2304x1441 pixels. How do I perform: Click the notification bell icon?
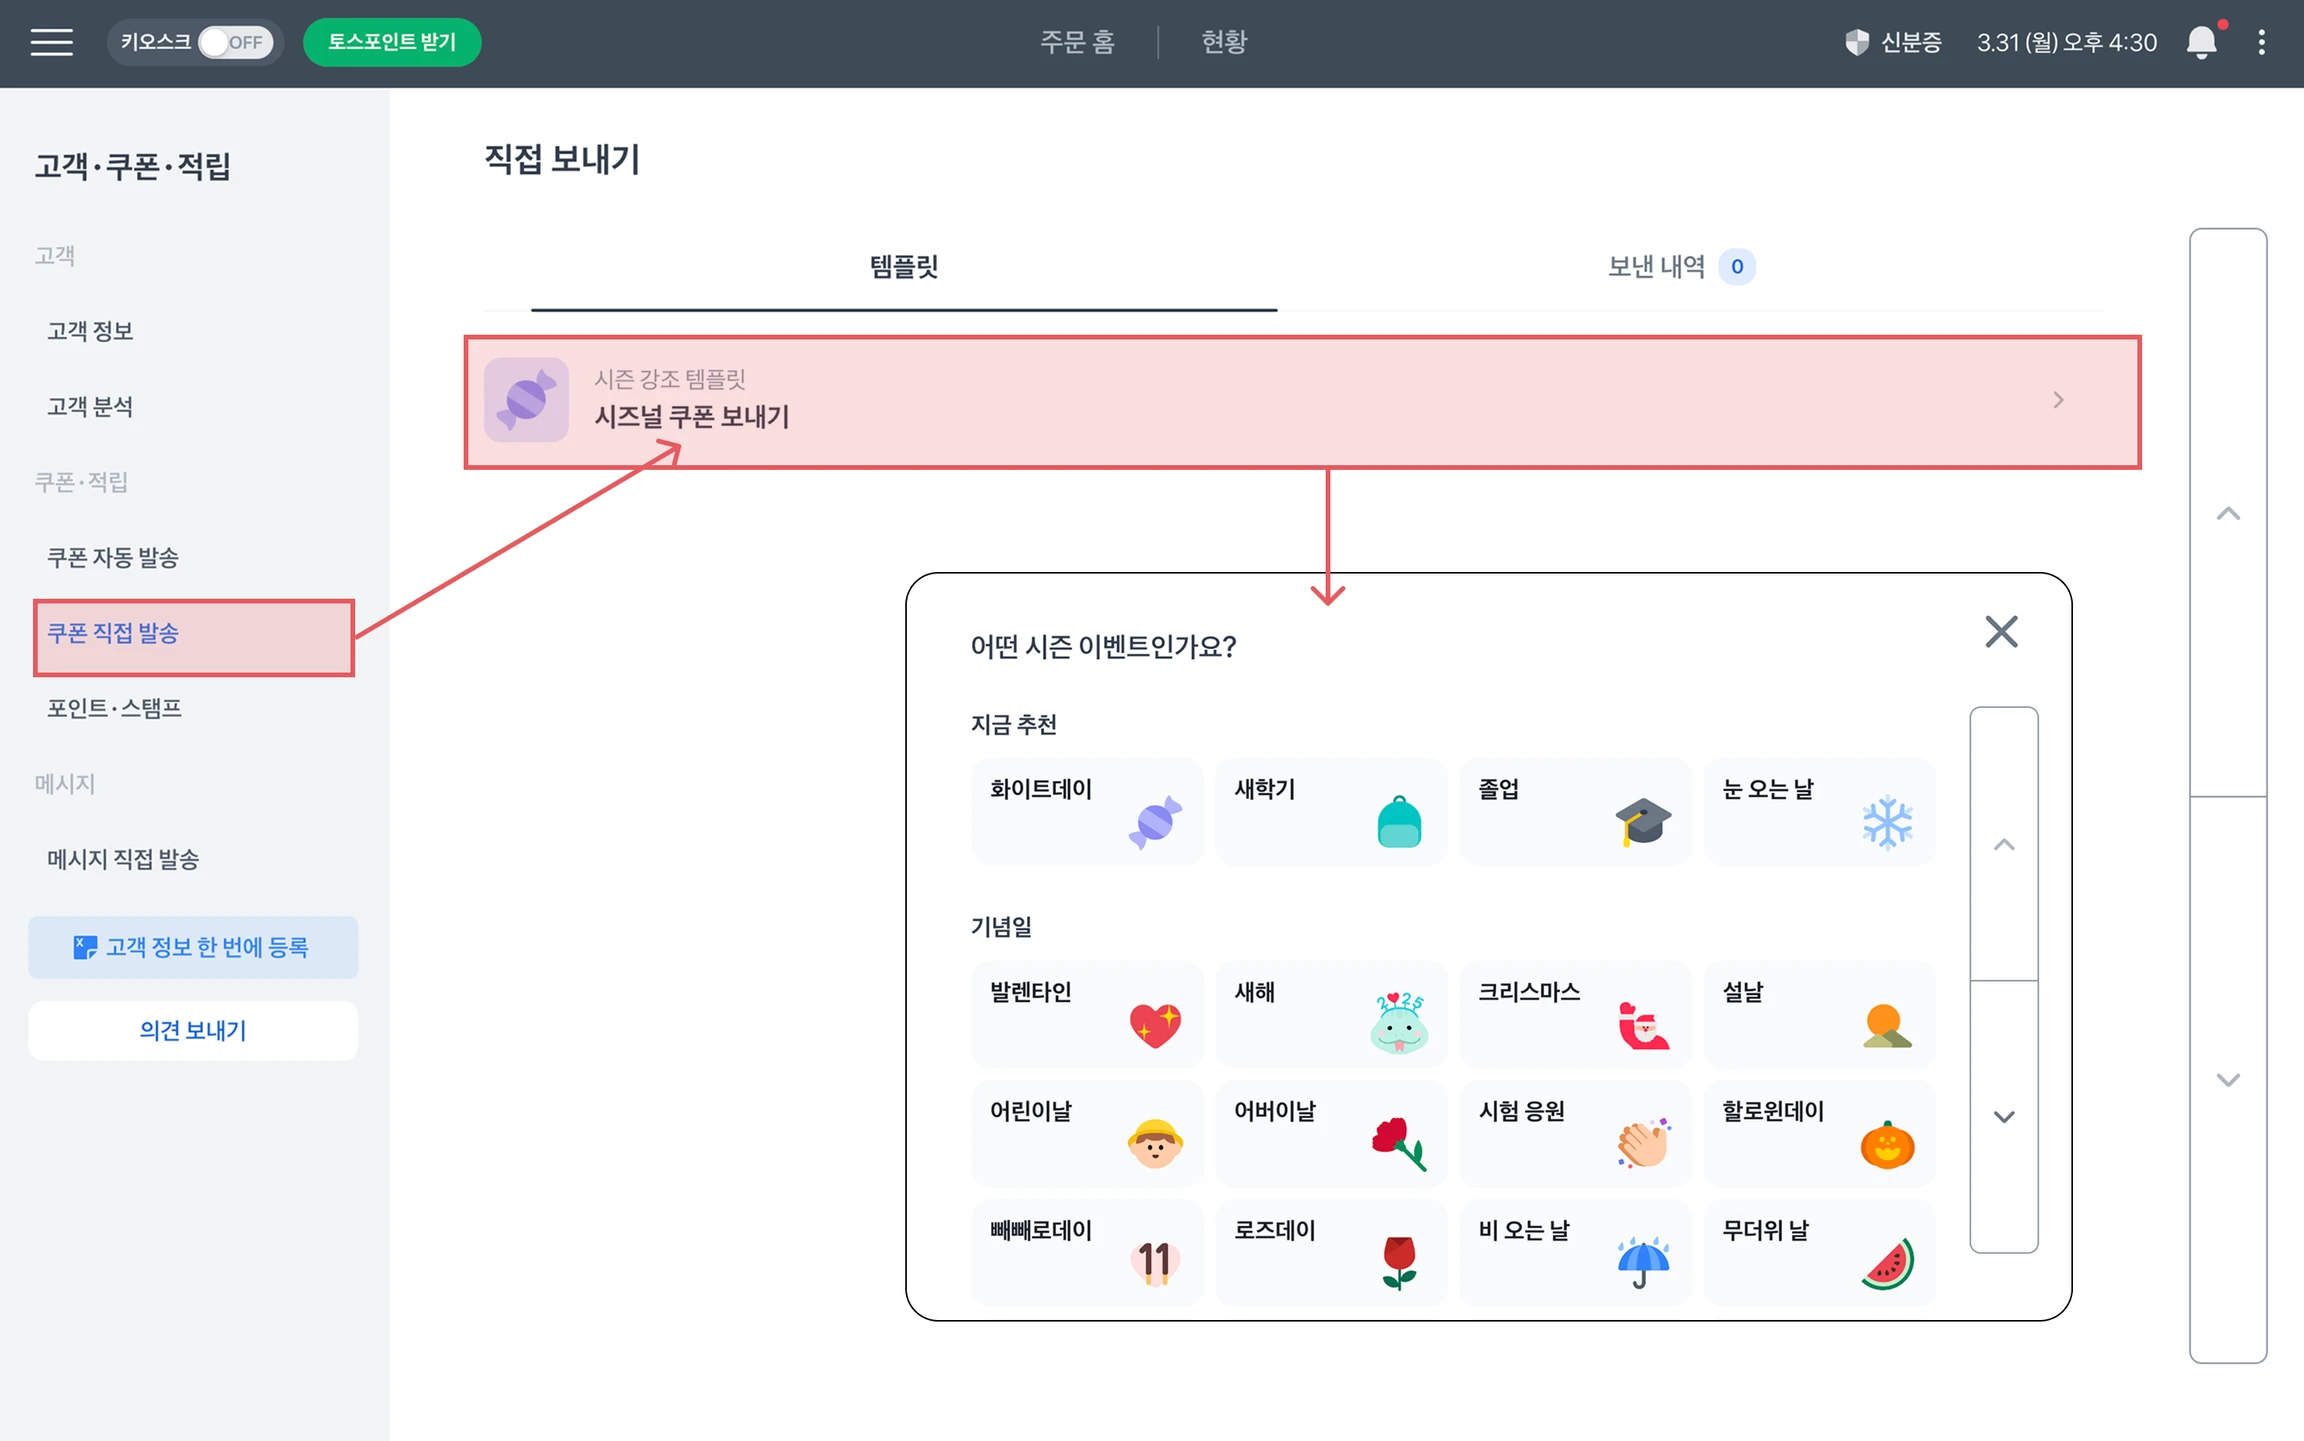pos(2201,42)
